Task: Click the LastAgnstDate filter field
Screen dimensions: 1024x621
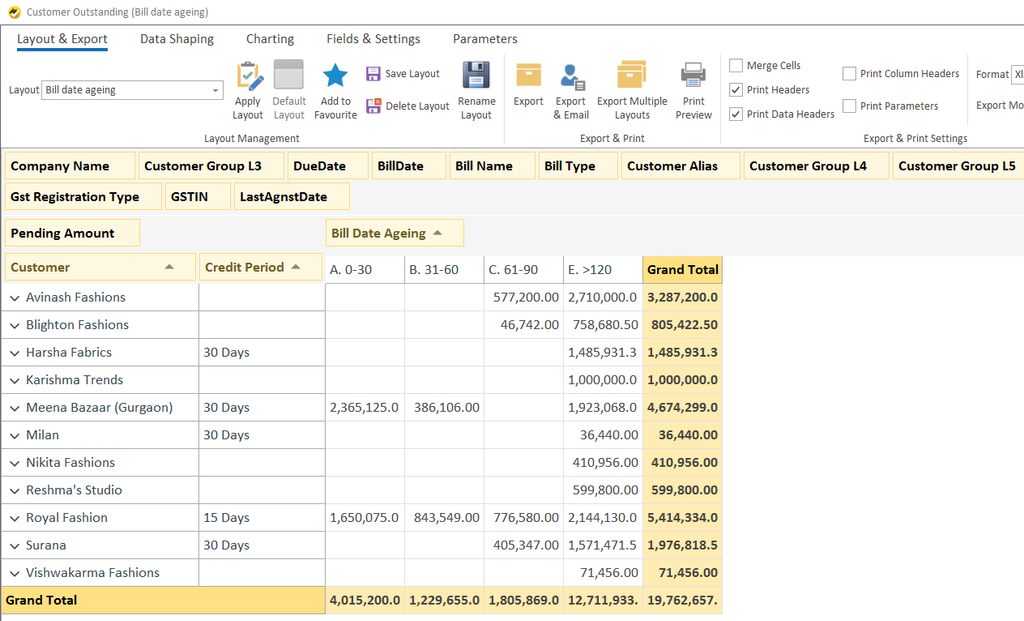Action: click(292, 197)
